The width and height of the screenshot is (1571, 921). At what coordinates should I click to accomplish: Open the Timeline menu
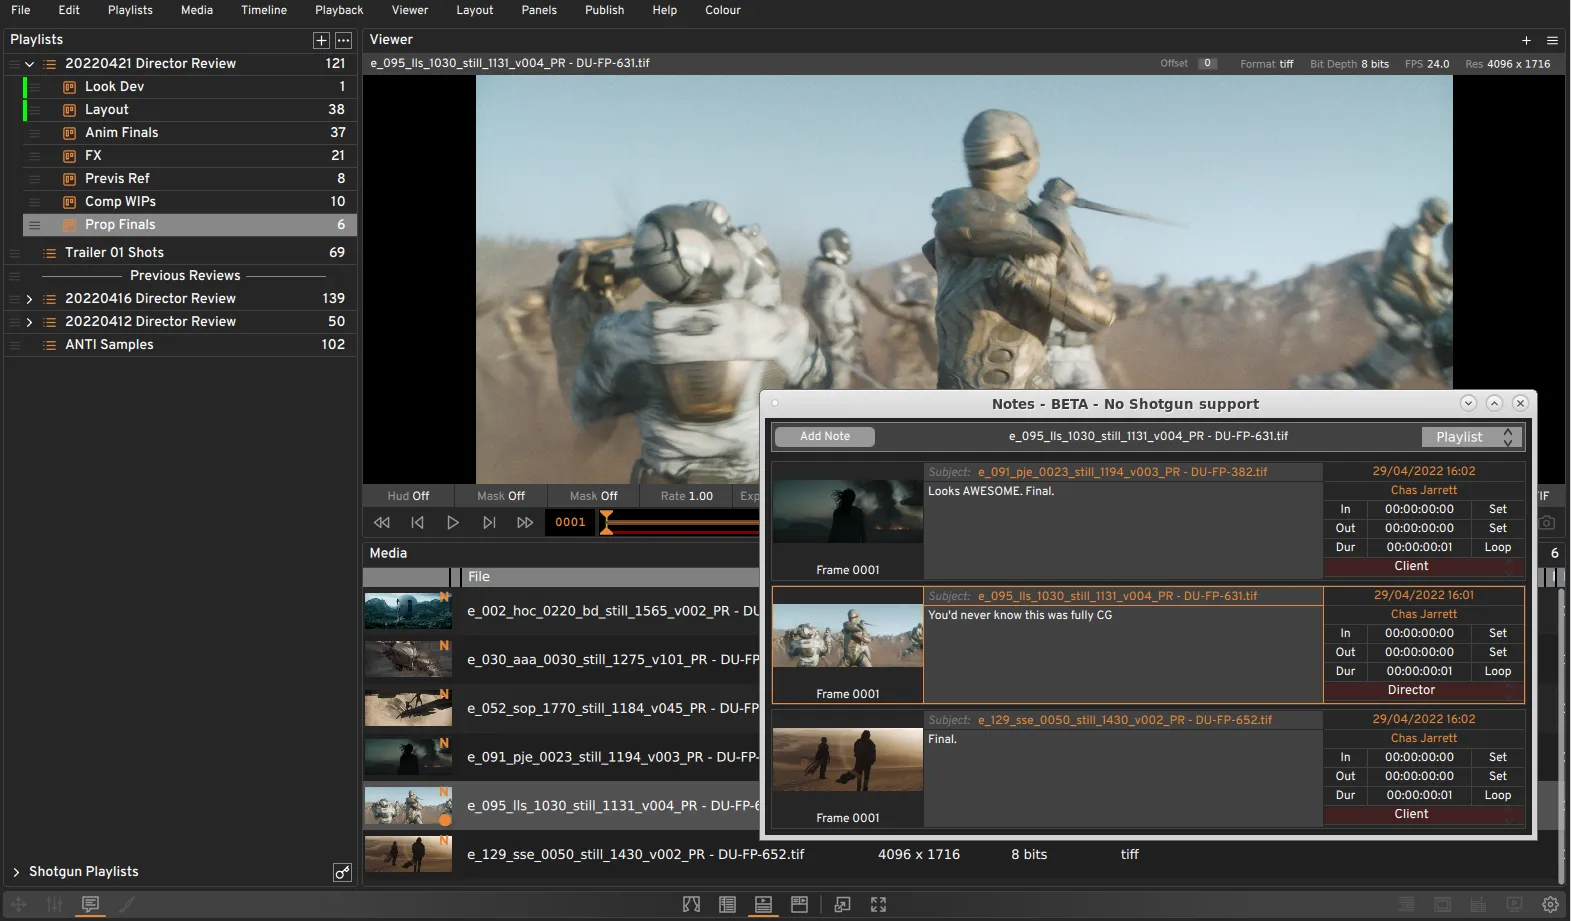[x=264, y=10]
